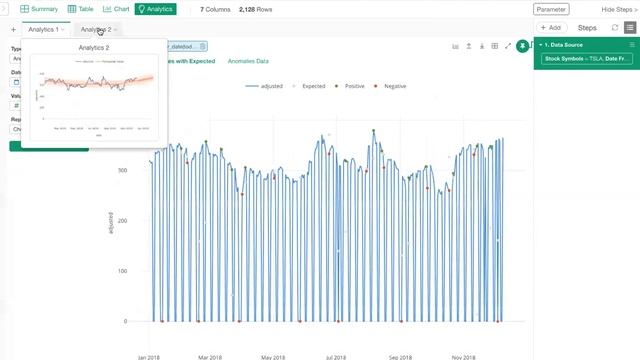Open Analytics 1 tab dropdown arrow
Viewport: 640px width, 360px height.
pyautogui.click(x=63, y=30)
